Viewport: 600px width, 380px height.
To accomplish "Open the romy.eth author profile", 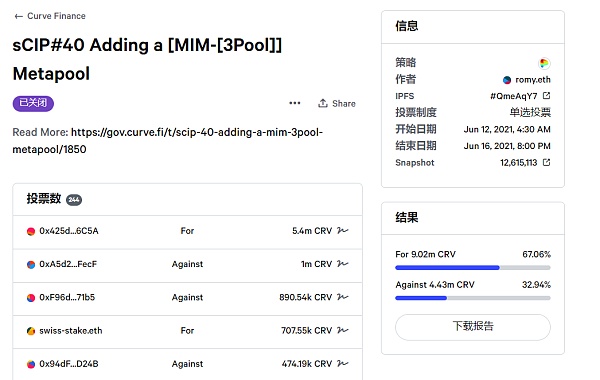I will click(533, 80).
